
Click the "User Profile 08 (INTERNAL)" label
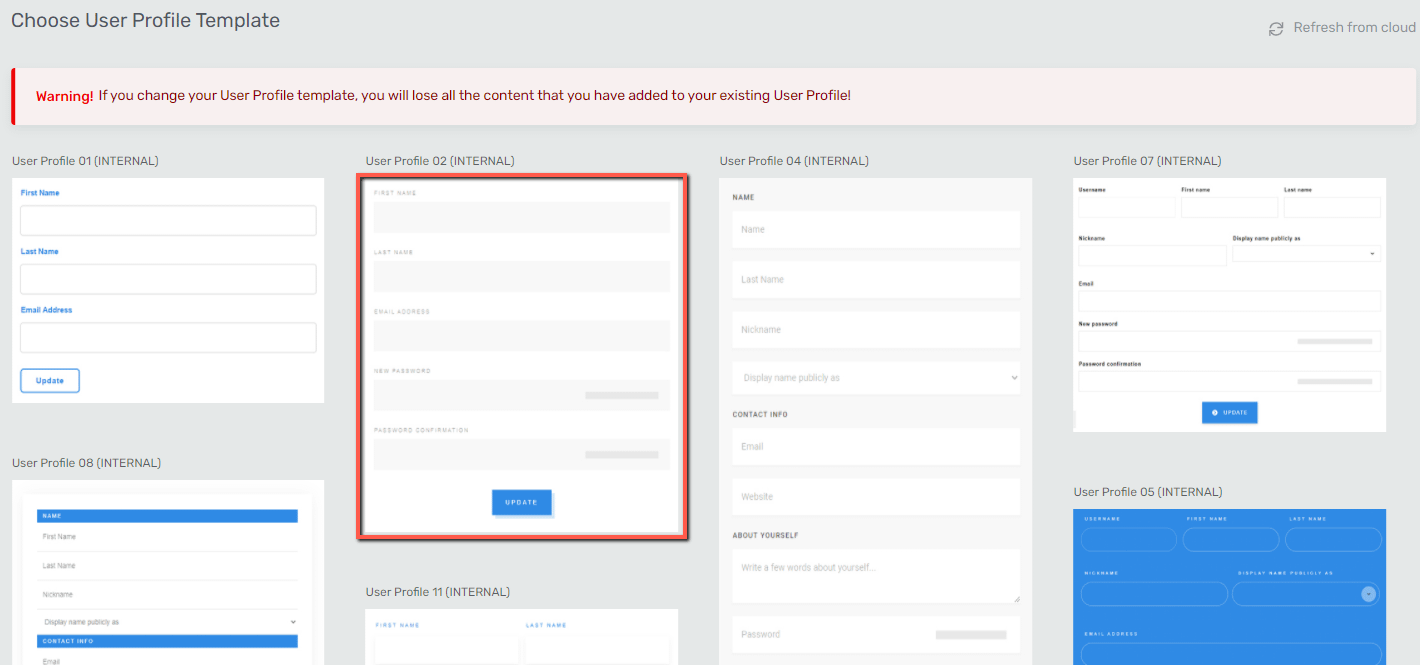point(86,463)
